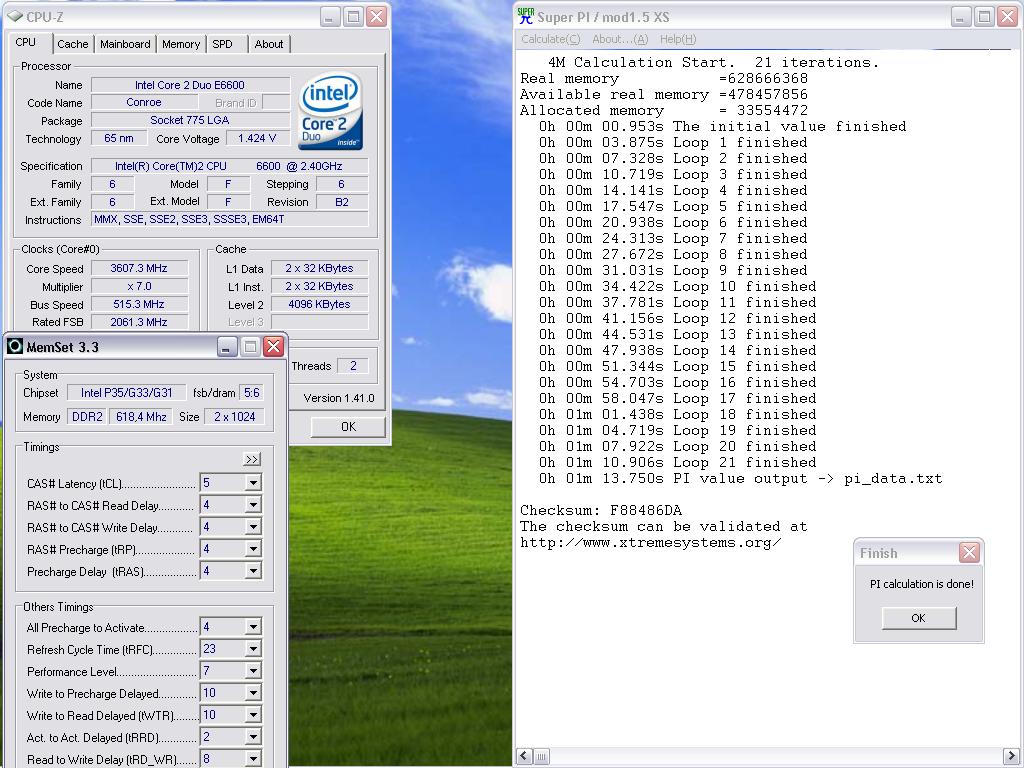The image size is (1024, 768).
Task: Click the MemSet Chipset field Intel P35/G33/G31
Action: coord(127,393)
